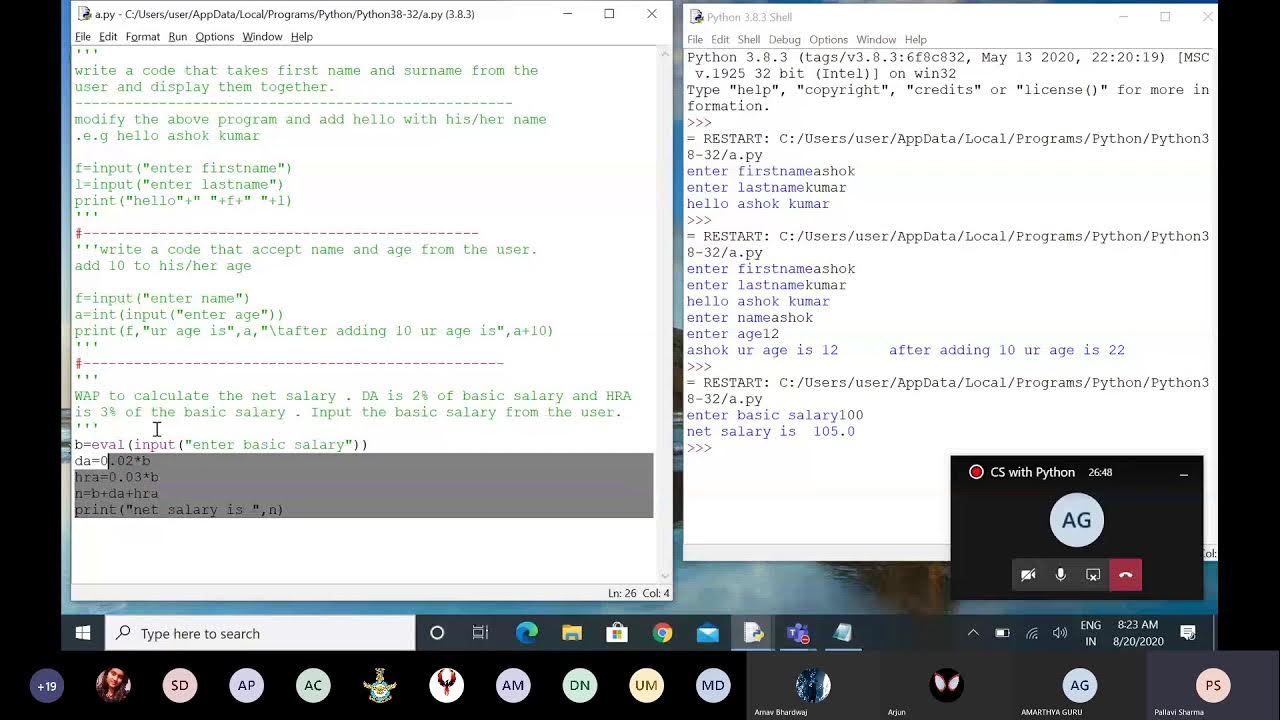
Task: Open the Windows Start menu
Action: click(83, 633)
